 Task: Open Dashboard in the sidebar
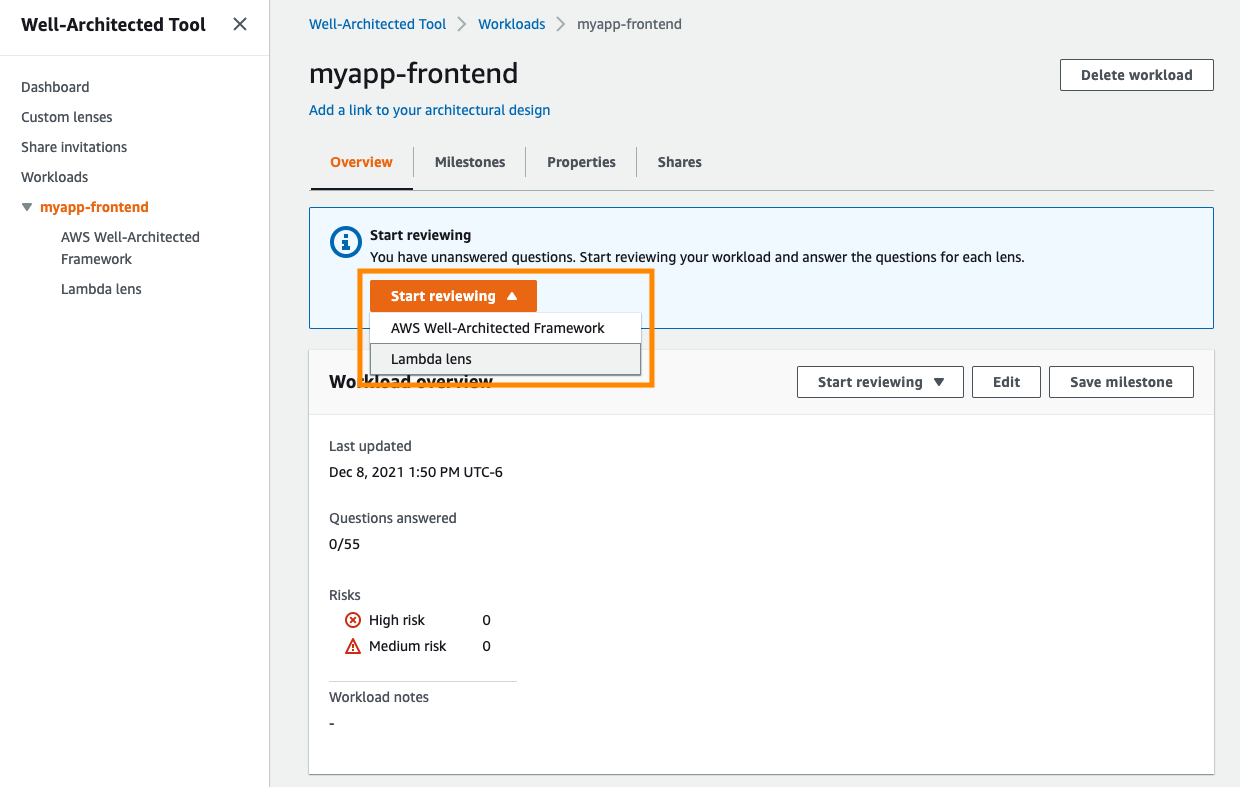pos(55,87)
